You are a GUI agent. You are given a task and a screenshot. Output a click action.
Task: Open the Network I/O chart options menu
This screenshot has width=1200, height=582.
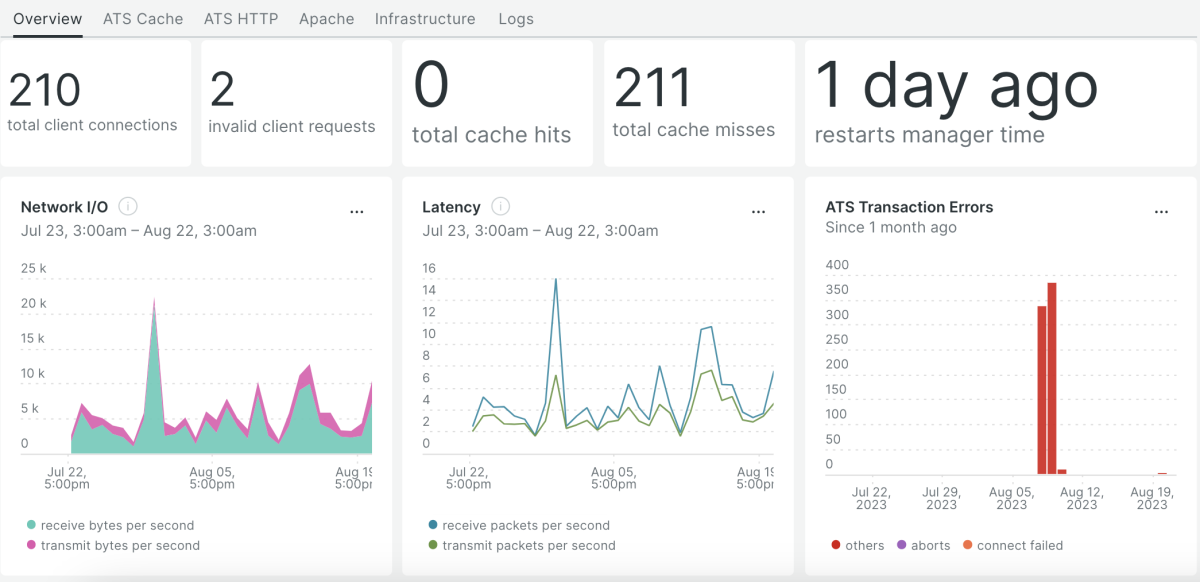[357, 212]
